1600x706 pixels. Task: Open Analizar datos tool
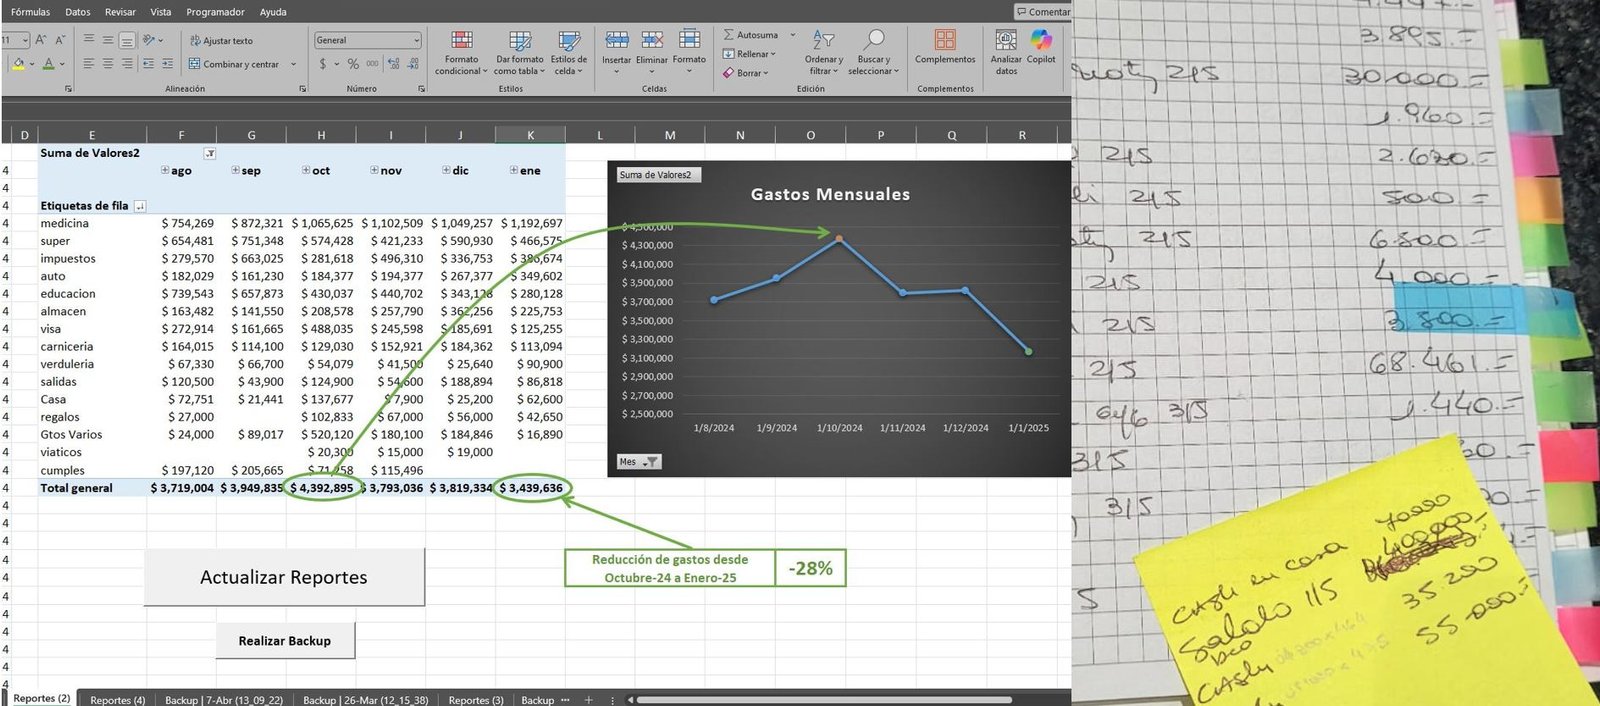point(1006,41)
